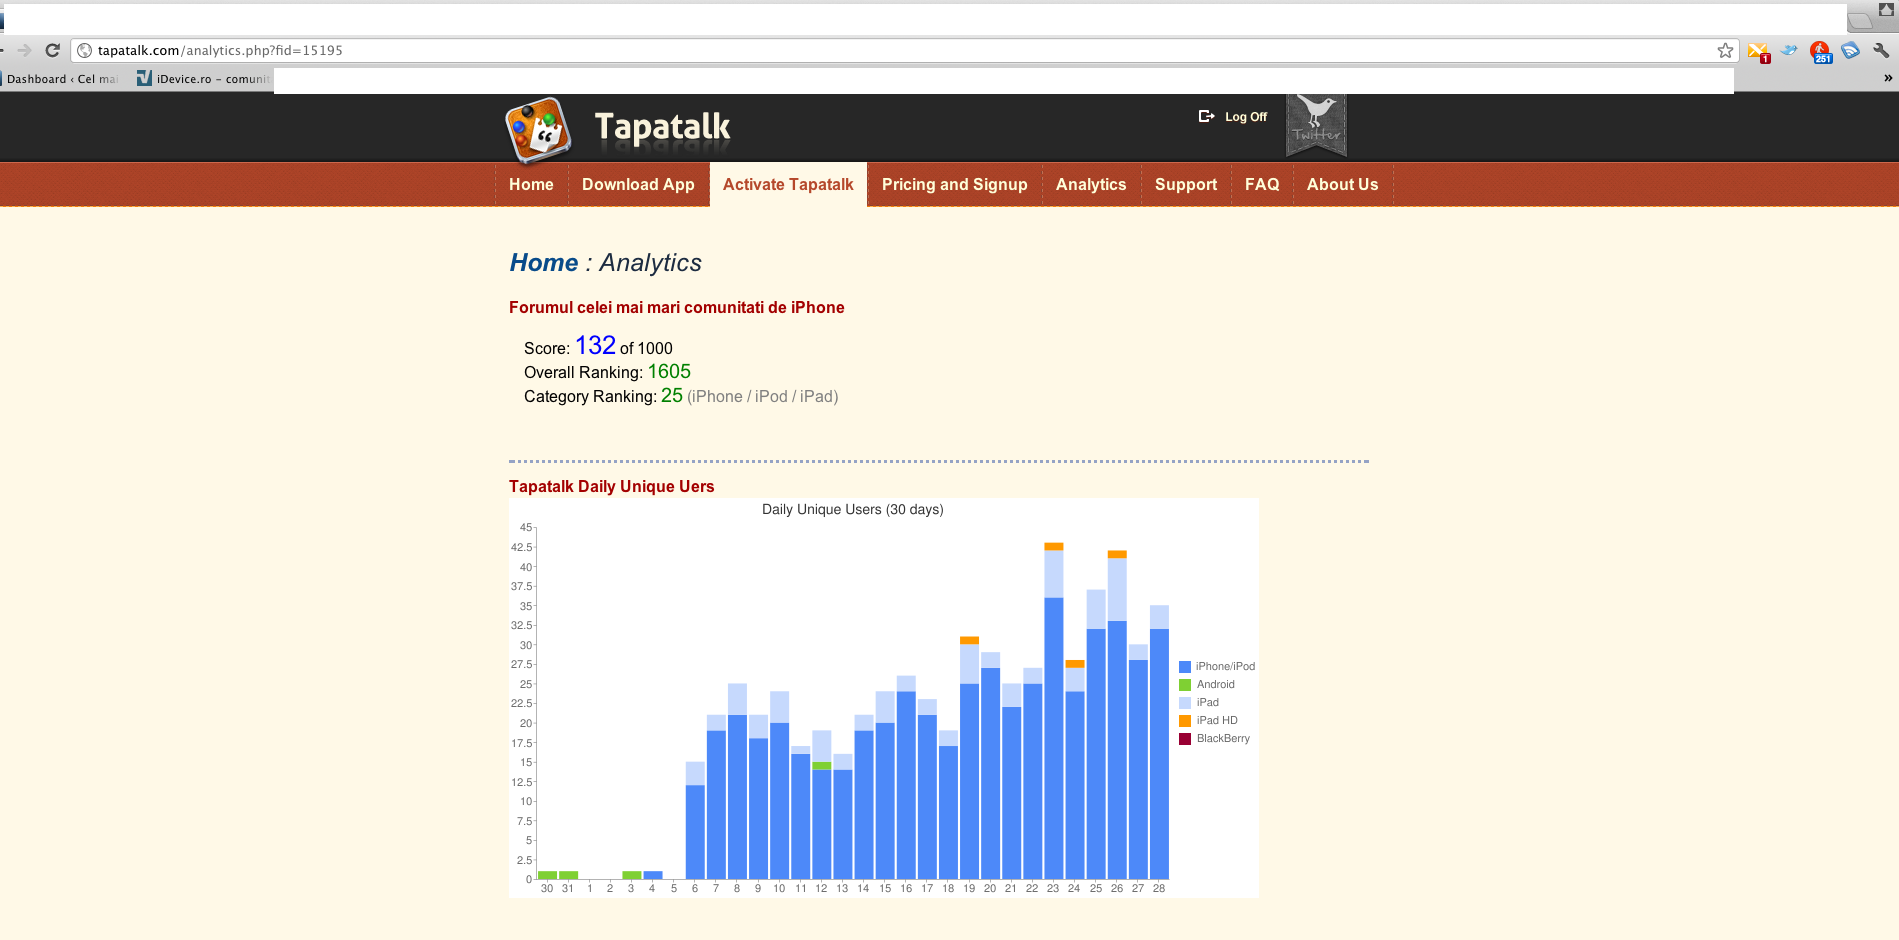Reload the page with the refresh icon
This screenshot has height=940, width=1899.
point(53,50)
